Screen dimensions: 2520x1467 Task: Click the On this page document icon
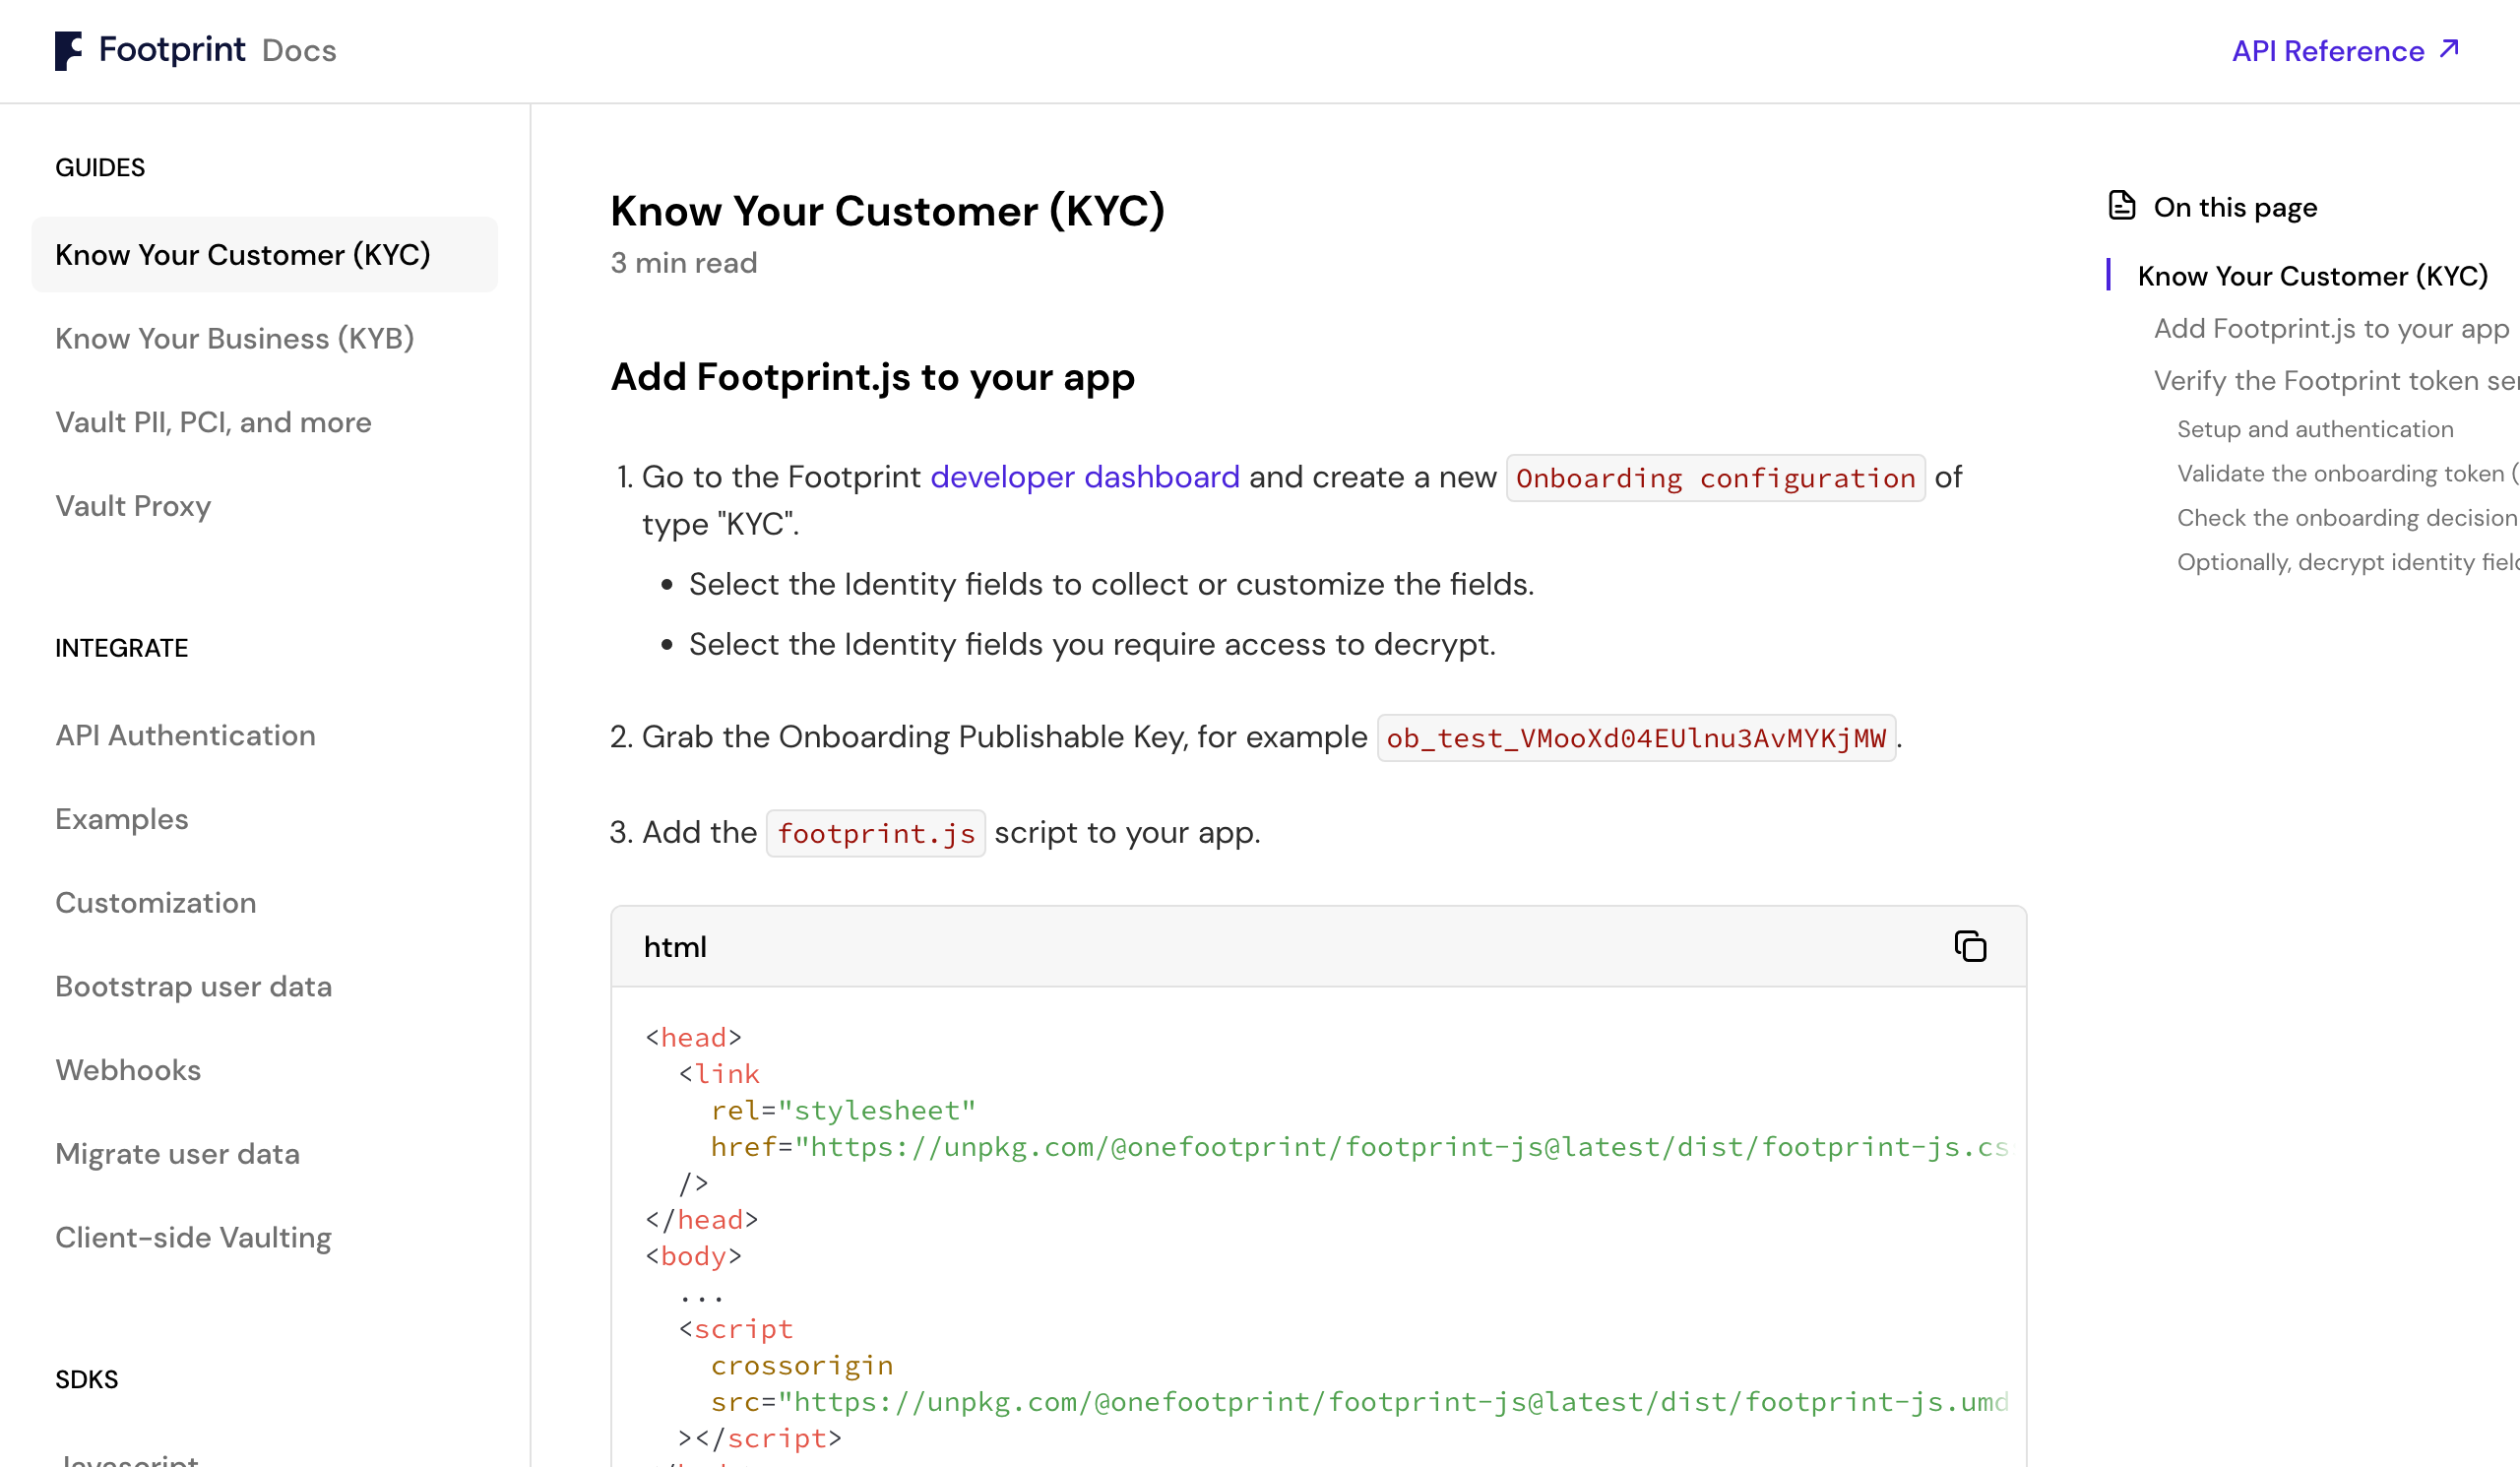(2122, 205)
